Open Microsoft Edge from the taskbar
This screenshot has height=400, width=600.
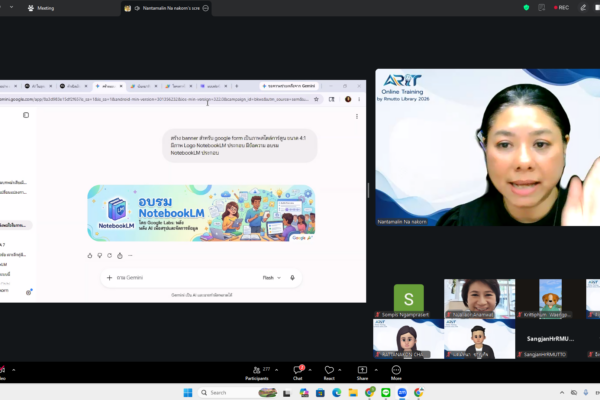point(336,392)
